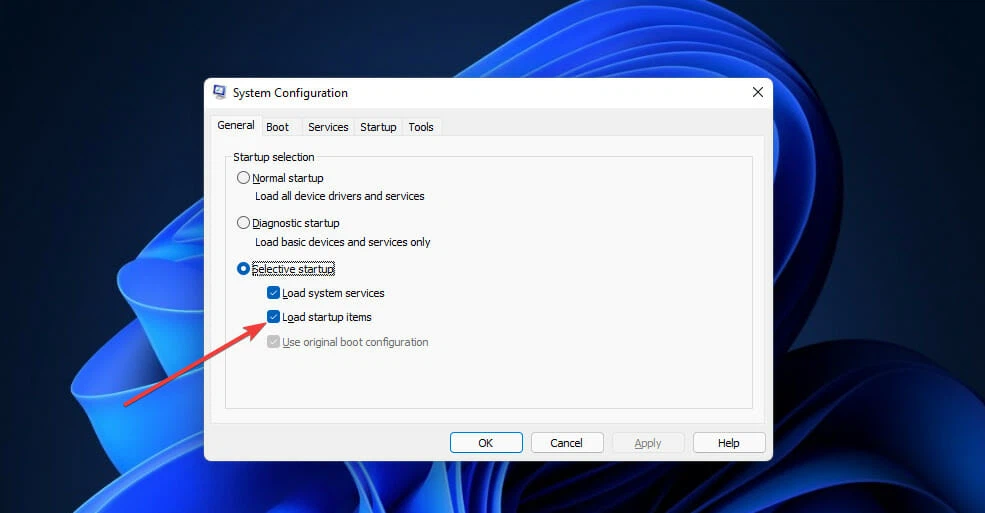The image size is (985, 513).
Task: Click the System Configuration title bar text
Action: tap(290, 93)
